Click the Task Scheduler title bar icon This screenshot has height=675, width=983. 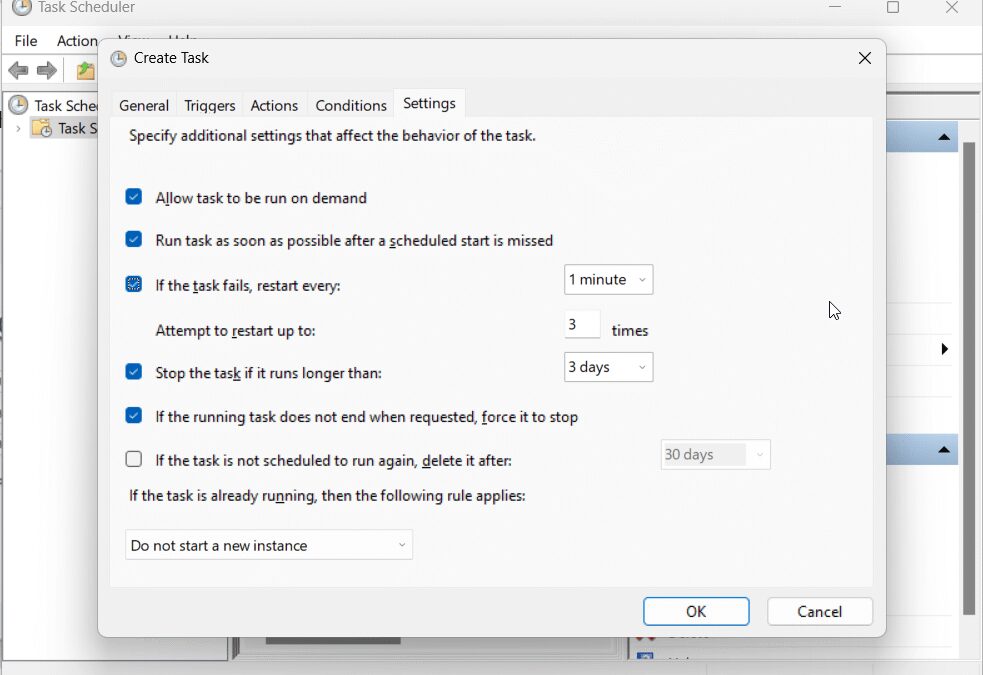point(22,7)
